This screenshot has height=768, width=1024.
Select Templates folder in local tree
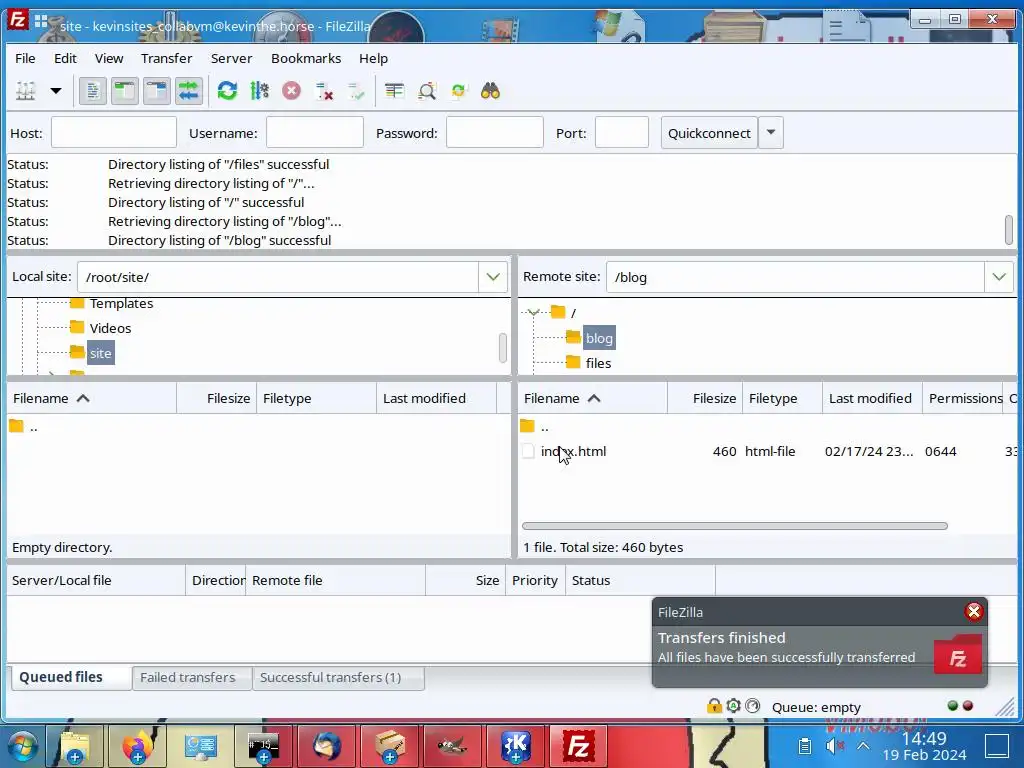tap(121, 303)
